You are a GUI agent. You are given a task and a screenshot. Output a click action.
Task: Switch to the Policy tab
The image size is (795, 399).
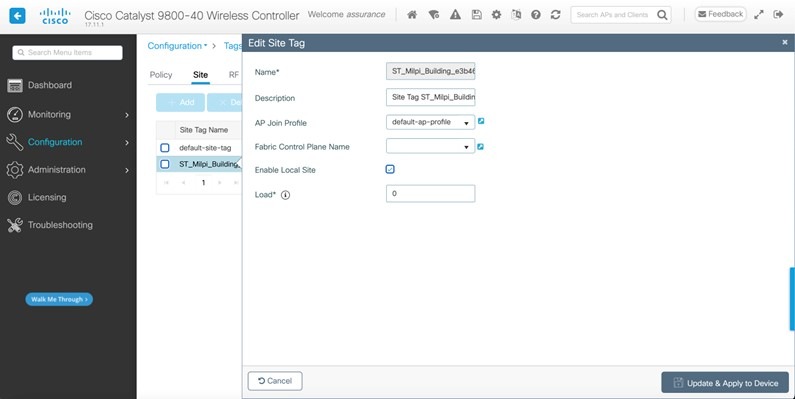(161, 75)
